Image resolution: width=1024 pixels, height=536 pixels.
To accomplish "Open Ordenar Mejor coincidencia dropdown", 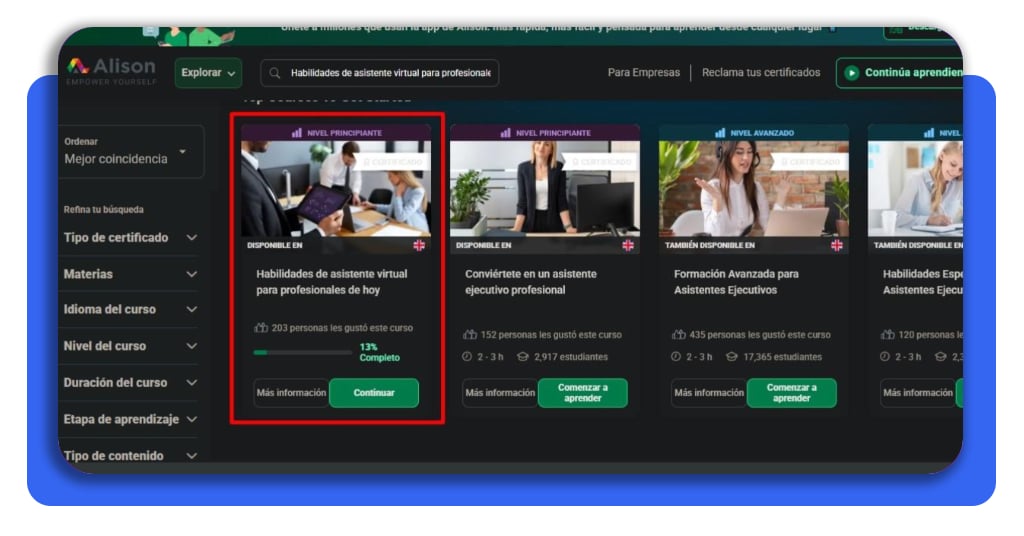I will click(131, 151).
